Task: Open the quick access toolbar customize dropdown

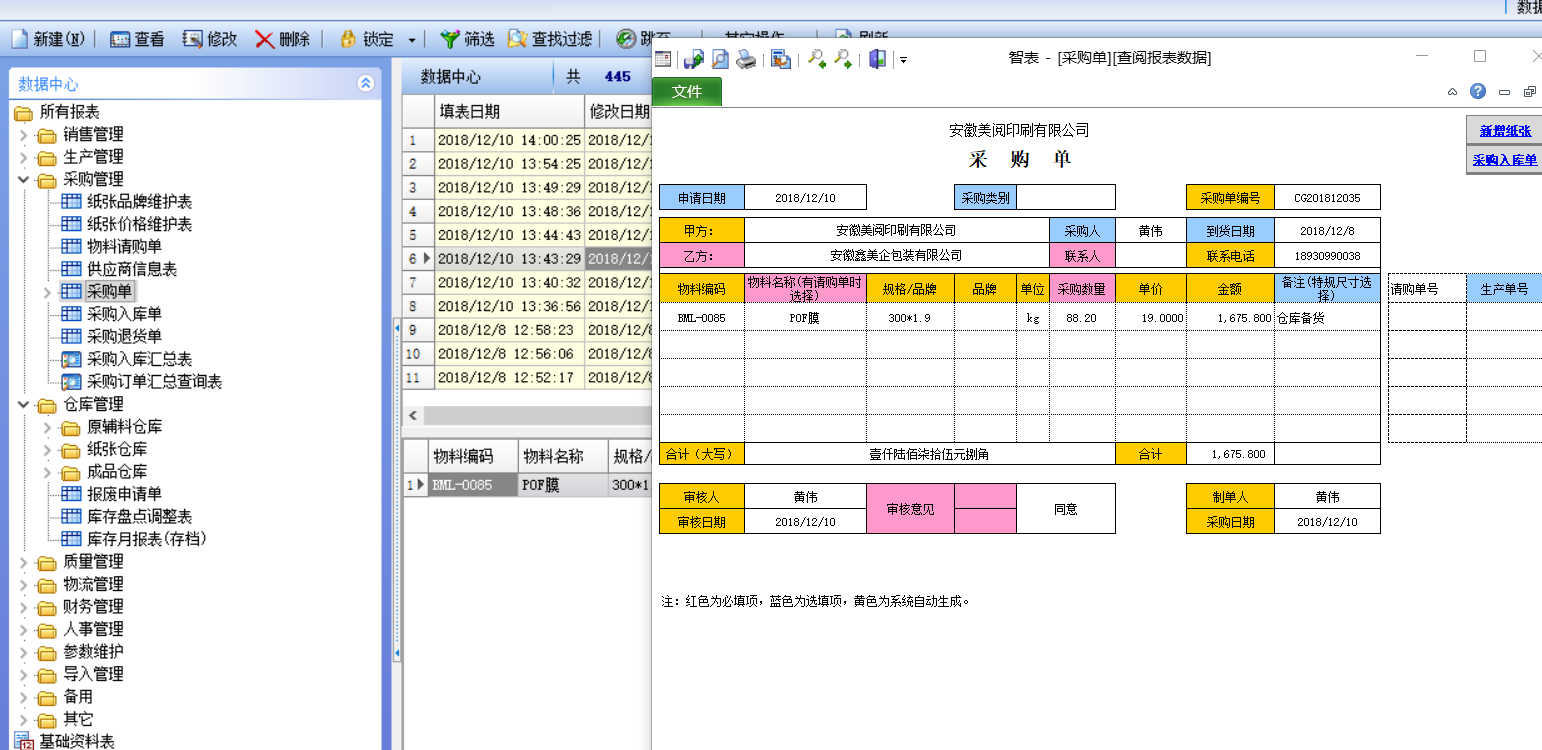Action: [903, 61]
